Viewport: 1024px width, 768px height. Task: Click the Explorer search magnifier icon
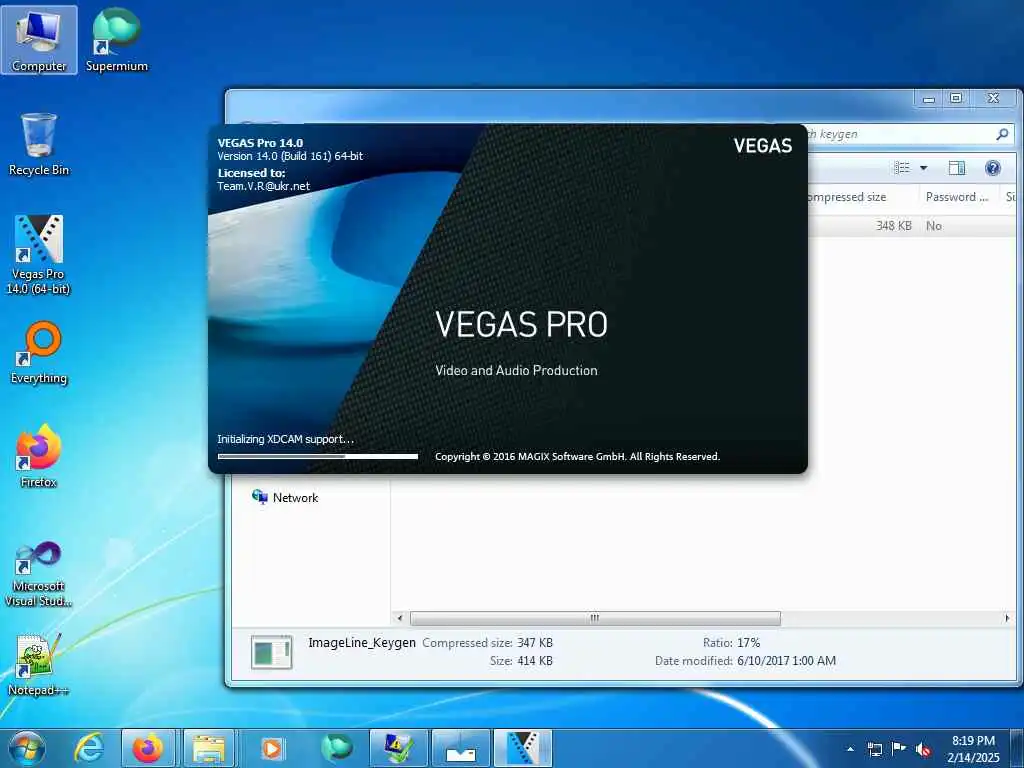click(x=1002, y=134)
